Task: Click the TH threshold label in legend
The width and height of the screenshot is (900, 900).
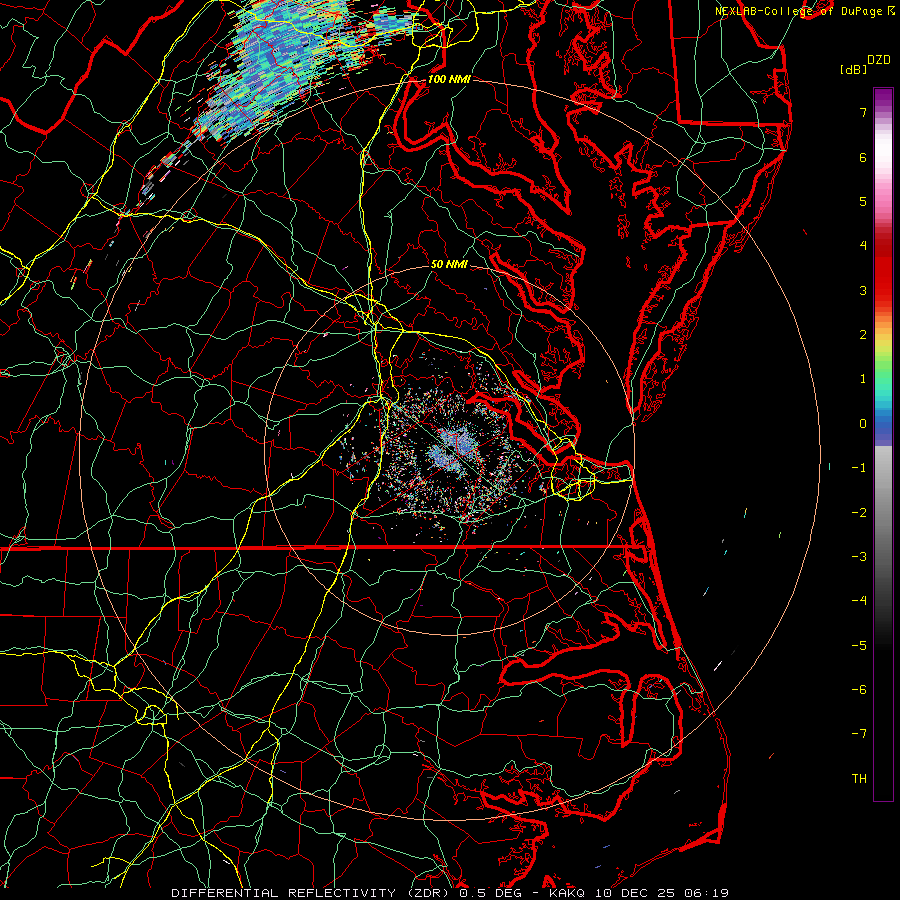Action: (x=859, y=779)
